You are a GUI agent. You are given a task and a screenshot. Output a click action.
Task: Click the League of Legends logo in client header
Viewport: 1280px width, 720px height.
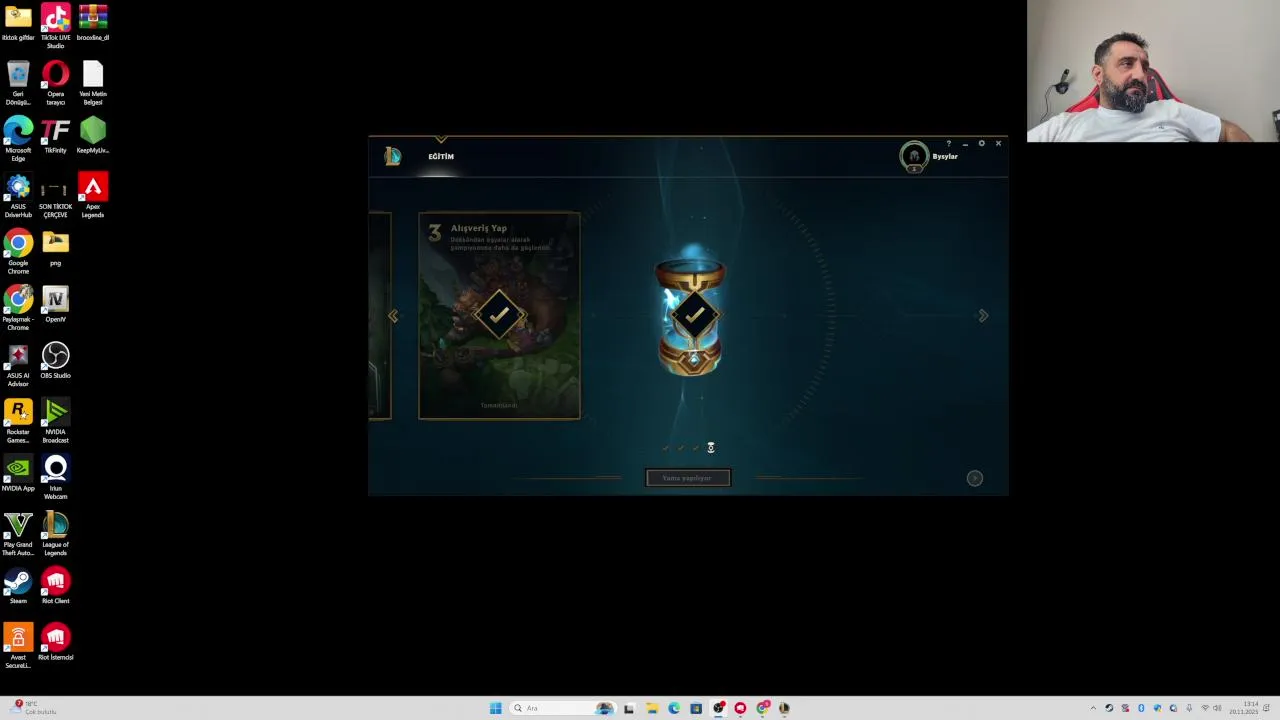pyautogui.click(x=392, y=156)
